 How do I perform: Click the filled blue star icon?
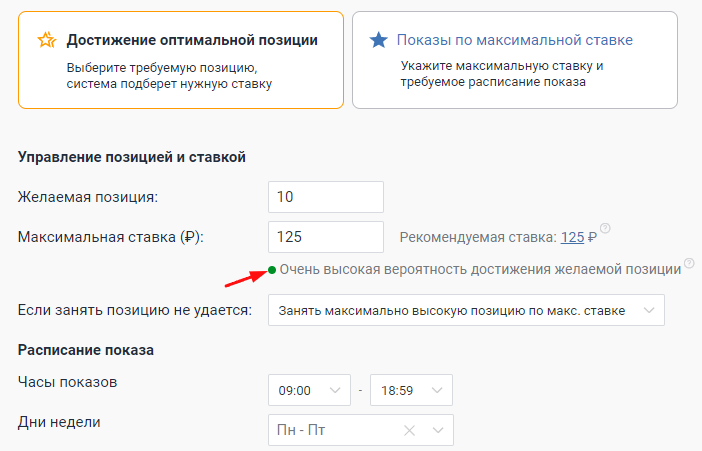[378, 40]
